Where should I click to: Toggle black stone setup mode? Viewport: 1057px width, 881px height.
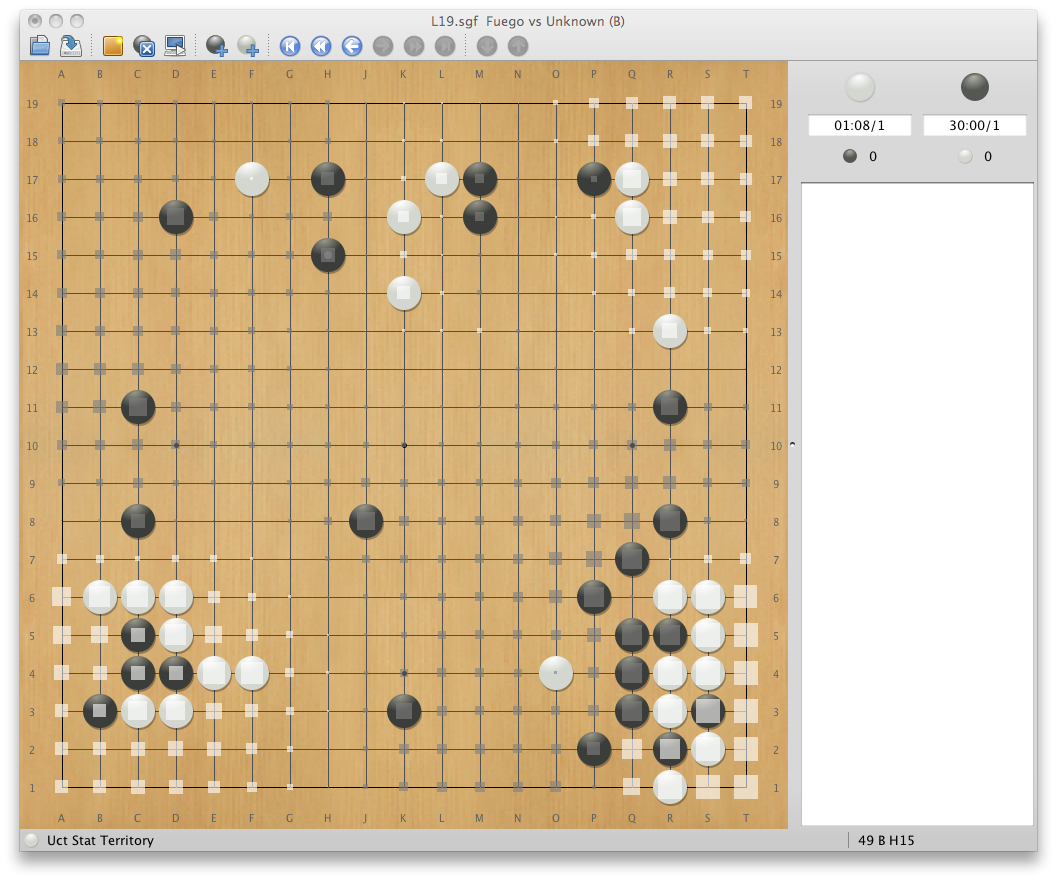217,45
